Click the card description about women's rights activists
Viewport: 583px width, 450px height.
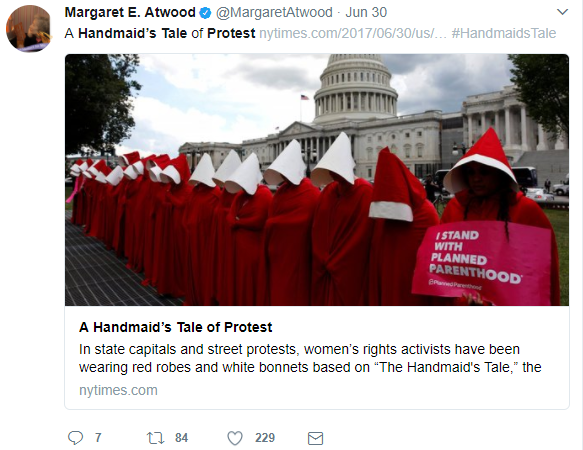(x=310, y=358)
